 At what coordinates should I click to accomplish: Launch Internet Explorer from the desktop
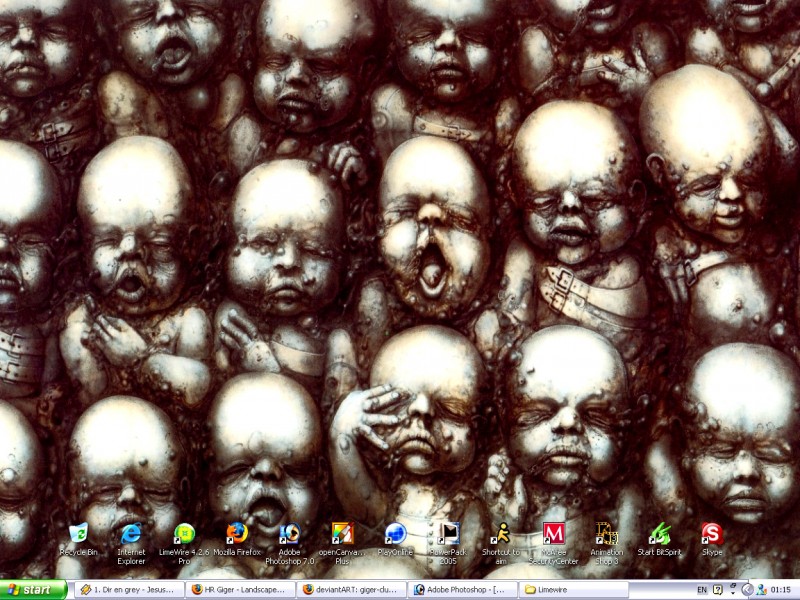point(131,543)
